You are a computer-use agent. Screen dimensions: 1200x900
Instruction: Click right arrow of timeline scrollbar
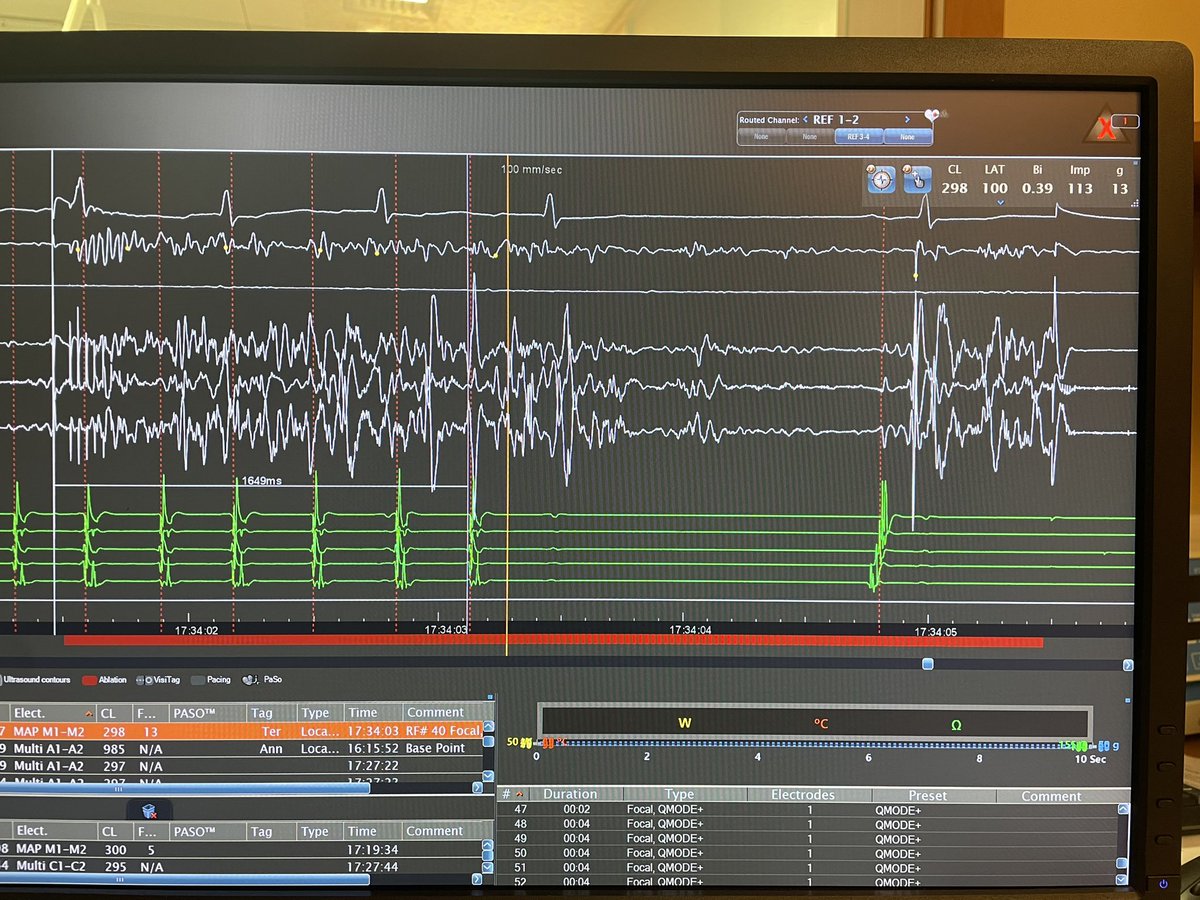click(1128, 665)
